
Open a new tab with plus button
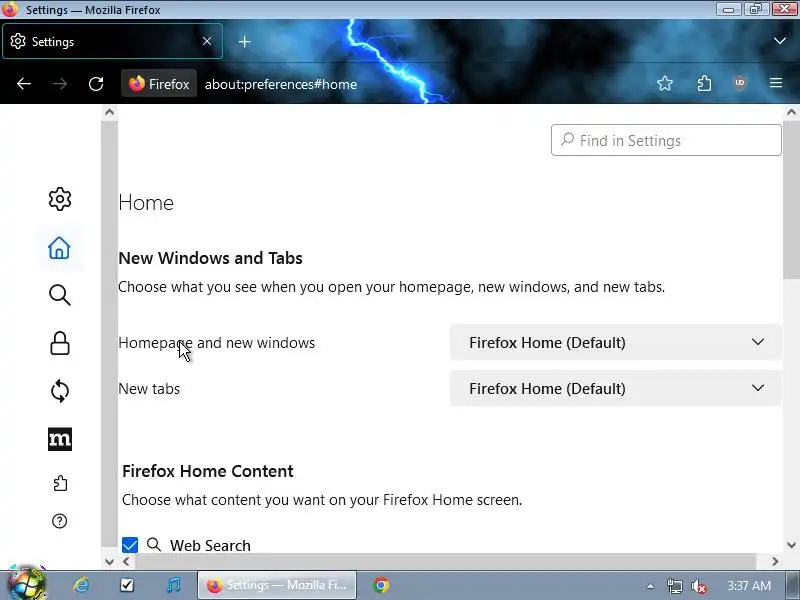[x=244, y=42]
